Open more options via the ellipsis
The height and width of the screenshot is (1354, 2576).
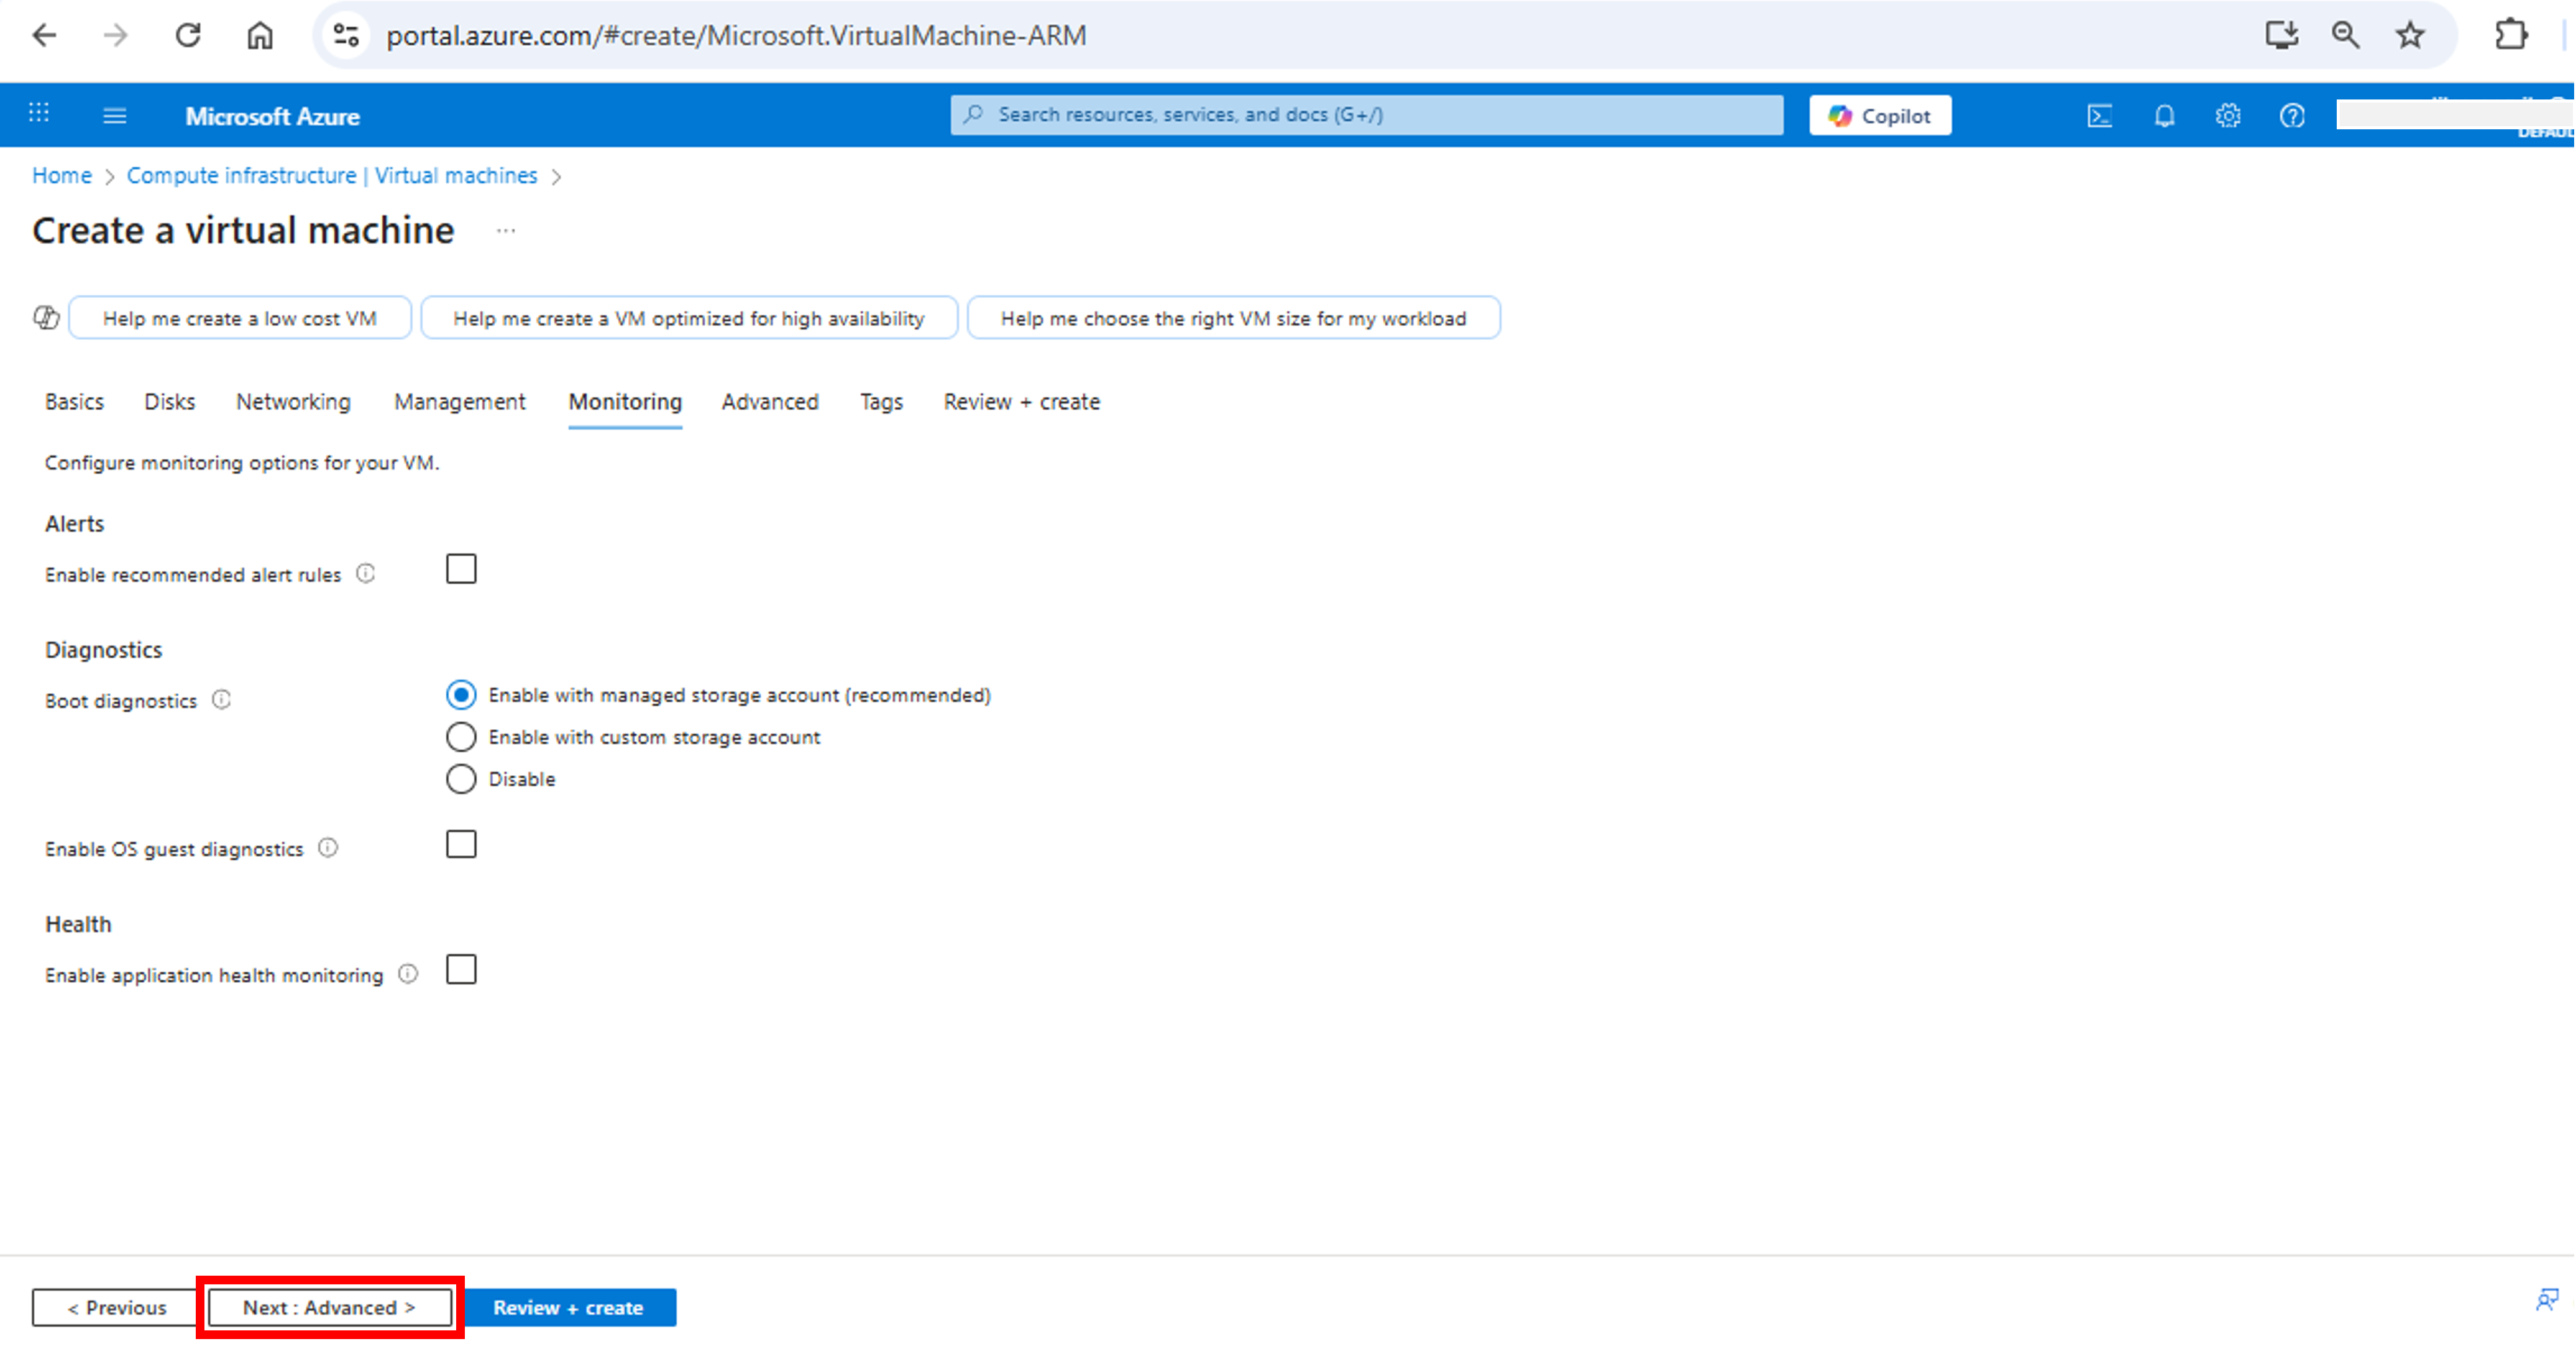[x=506, y=230]
